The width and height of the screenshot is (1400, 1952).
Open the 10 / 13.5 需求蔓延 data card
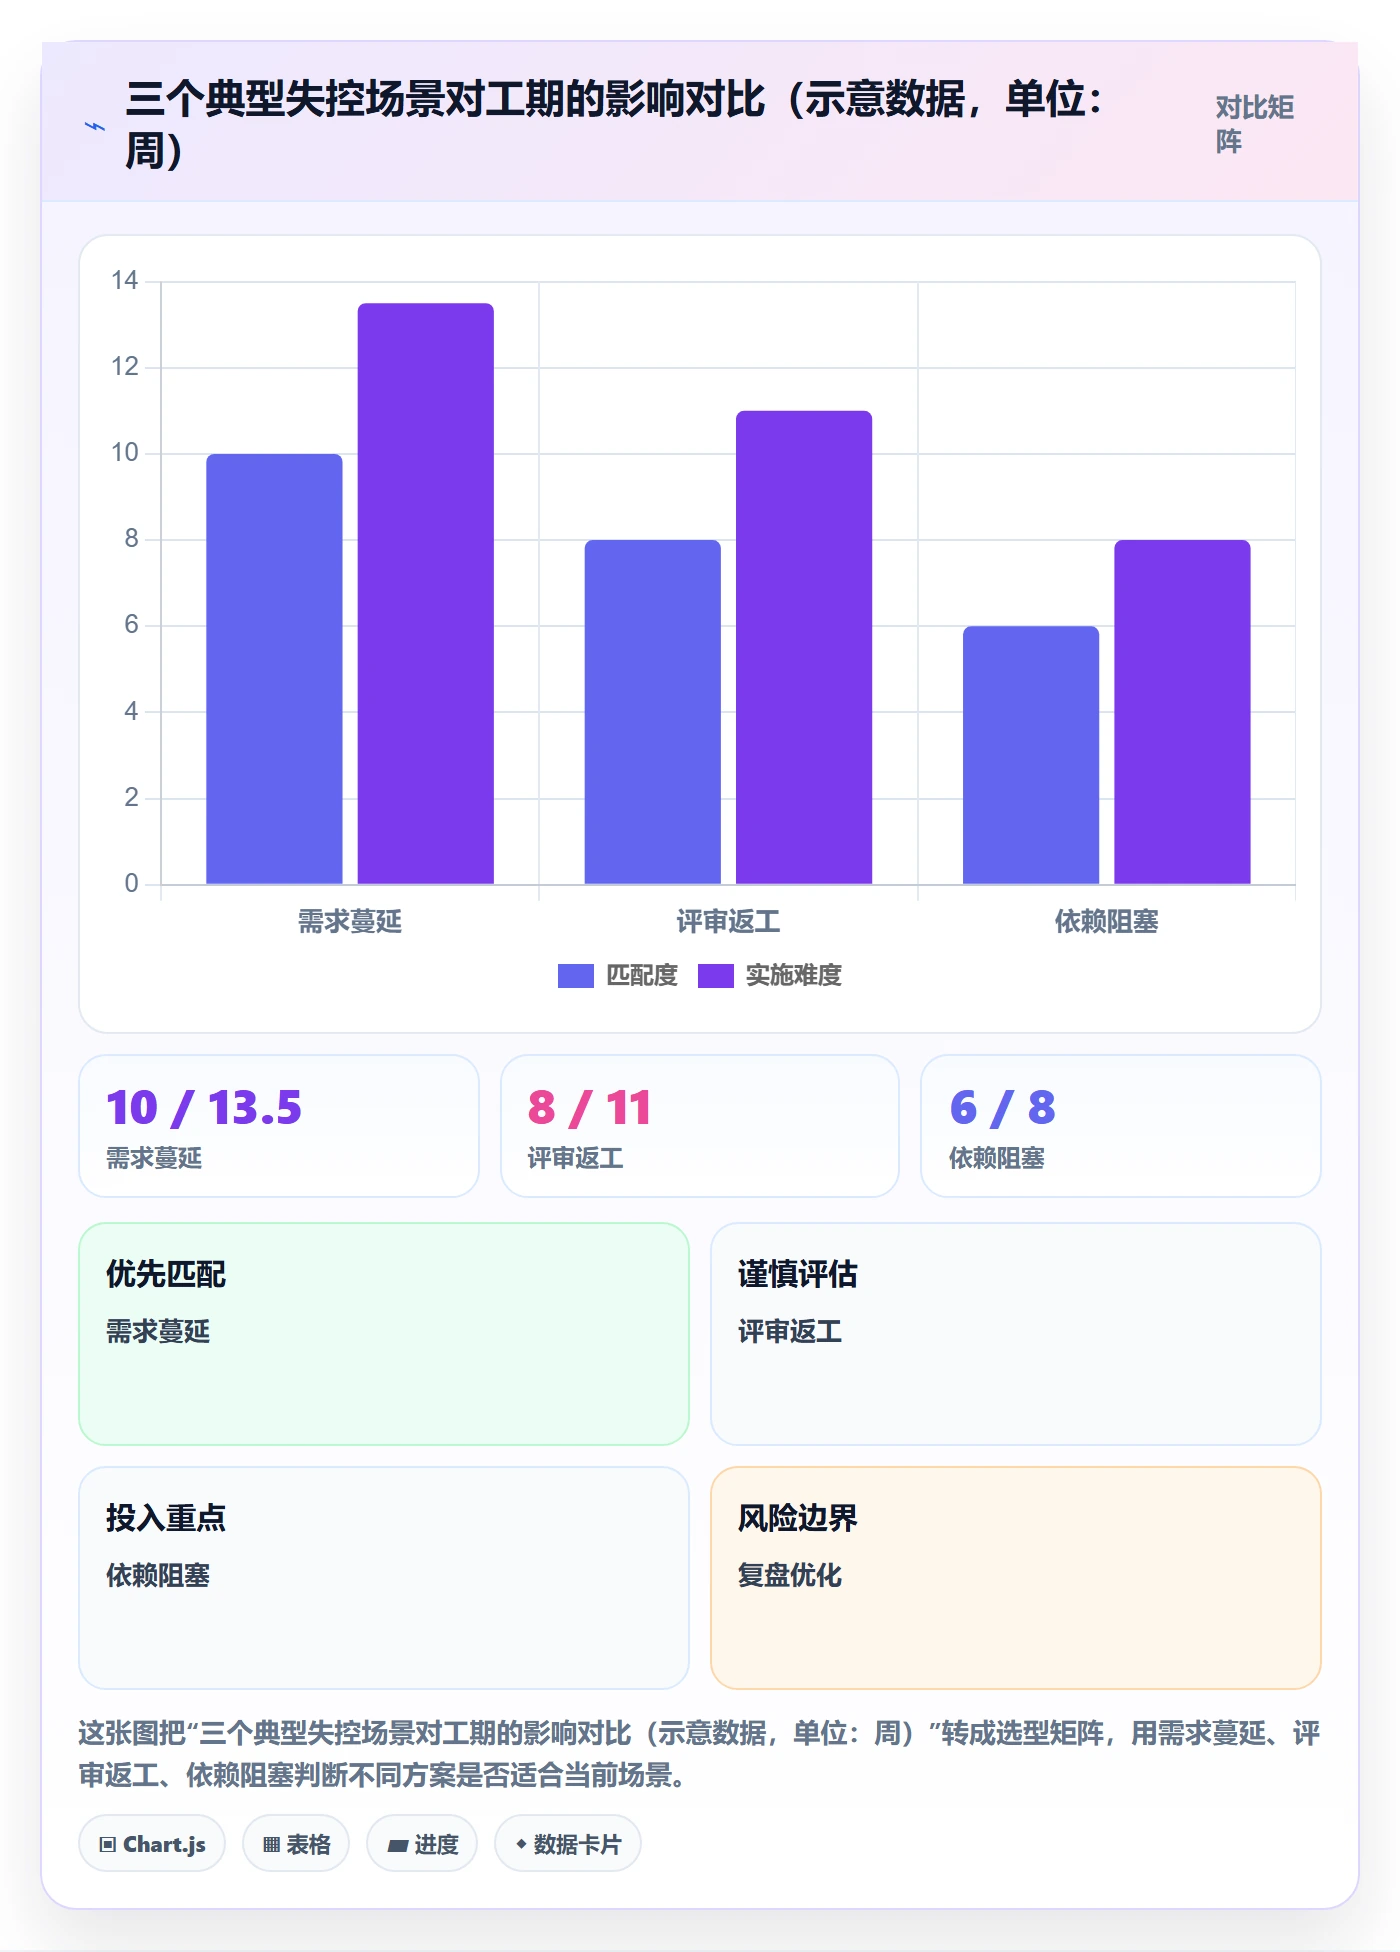click(x=279, y=1126)
